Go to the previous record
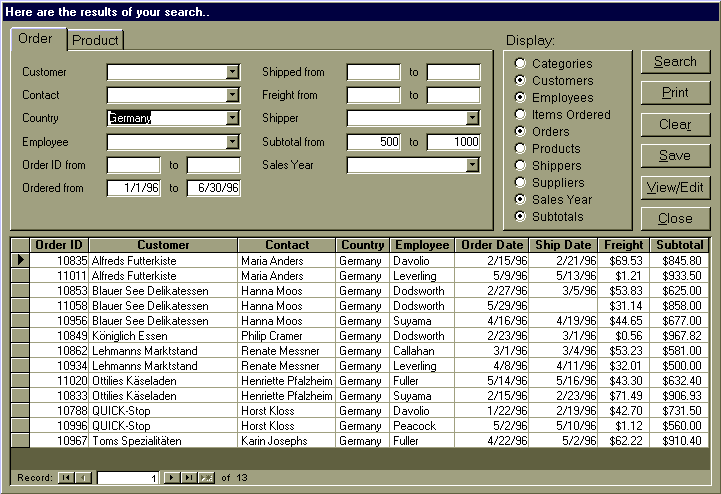The width and height of the screenshot is (721, 494). 83,478
